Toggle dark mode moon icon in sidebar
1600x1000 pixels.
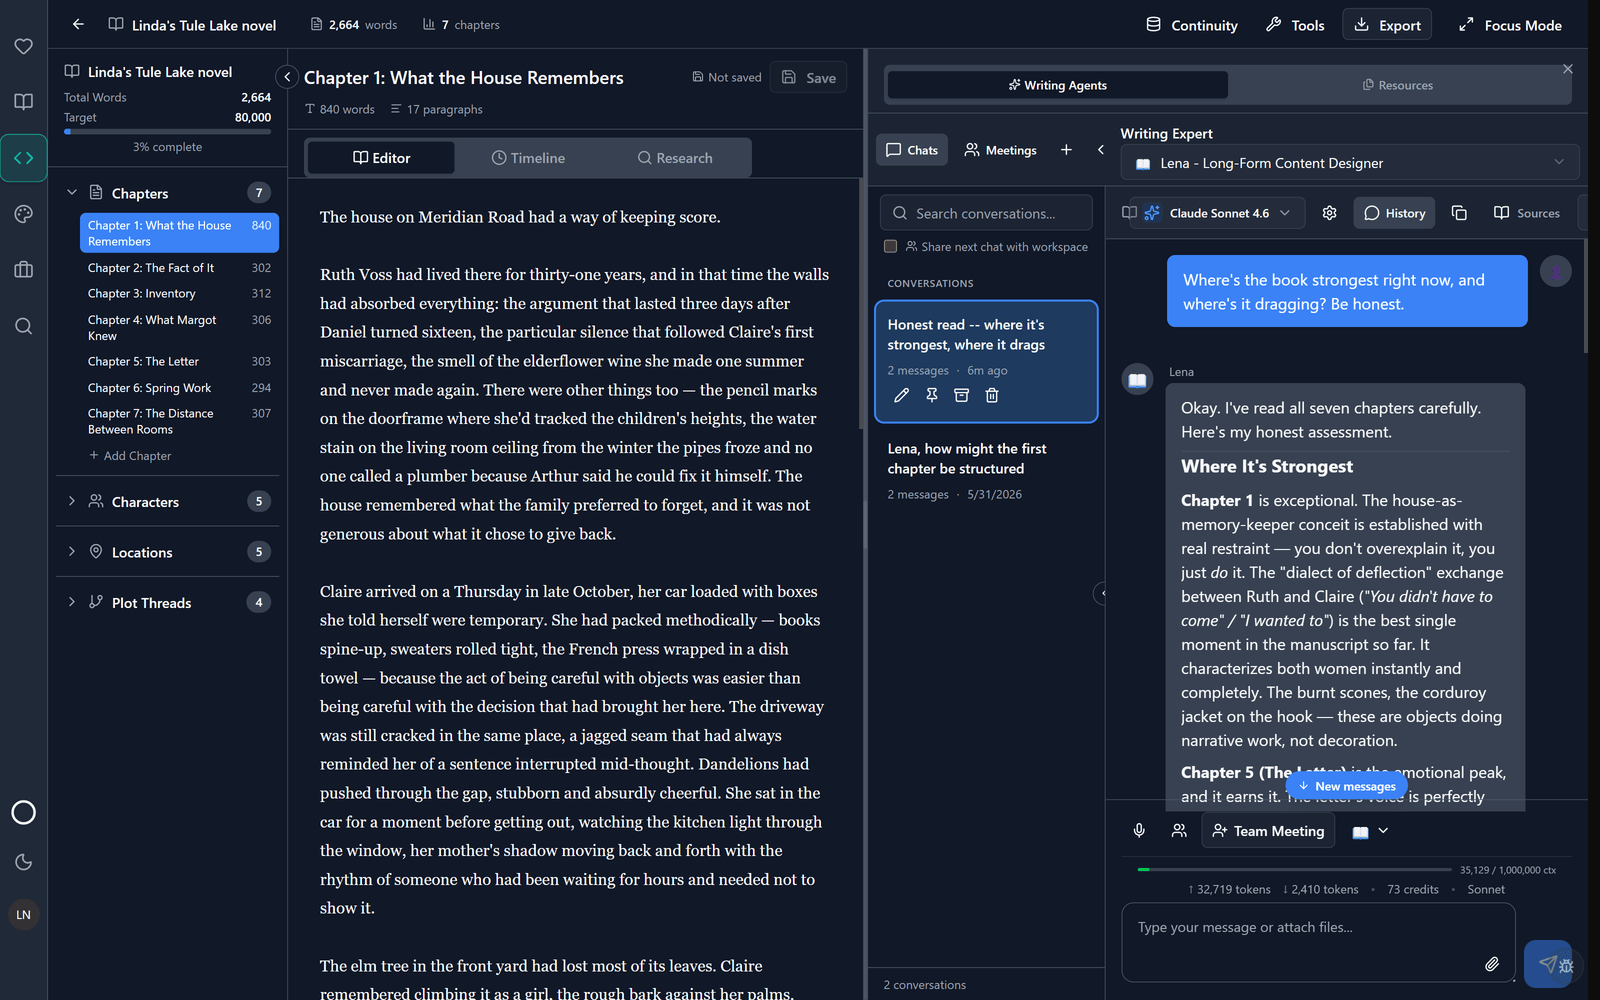coord(24,862)
